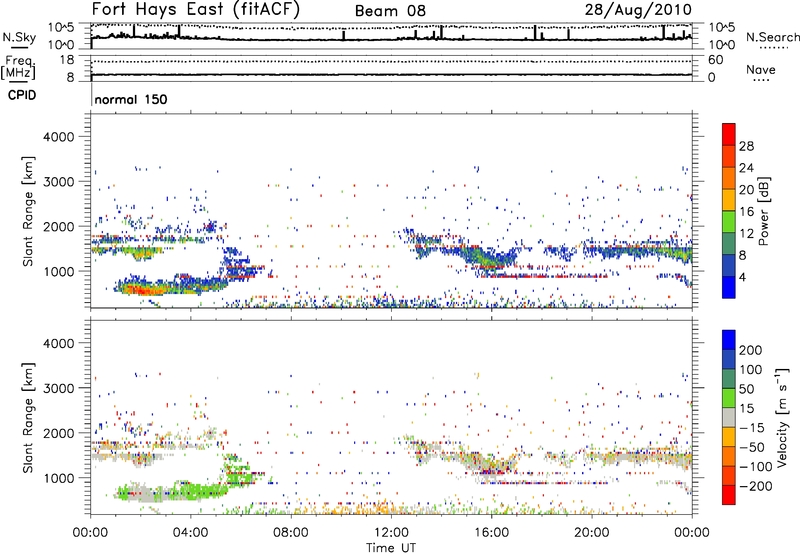Click the '28' value on the Power color bar

(x=746, y=146)
